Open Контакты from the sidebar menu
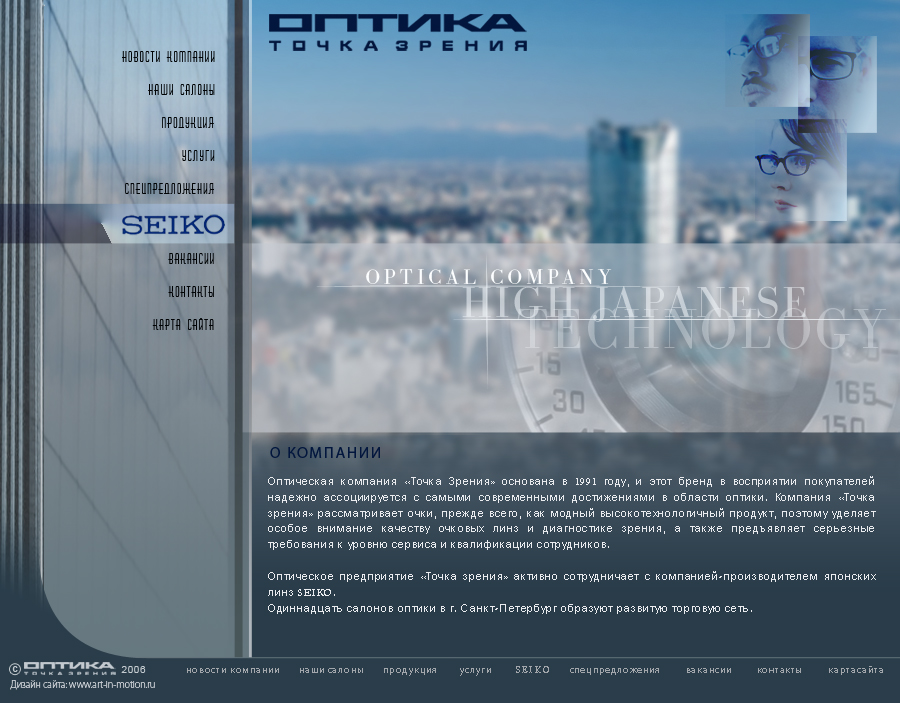Image resolution: width=900 pixels, height=703 pixels. tap(191, 292)
